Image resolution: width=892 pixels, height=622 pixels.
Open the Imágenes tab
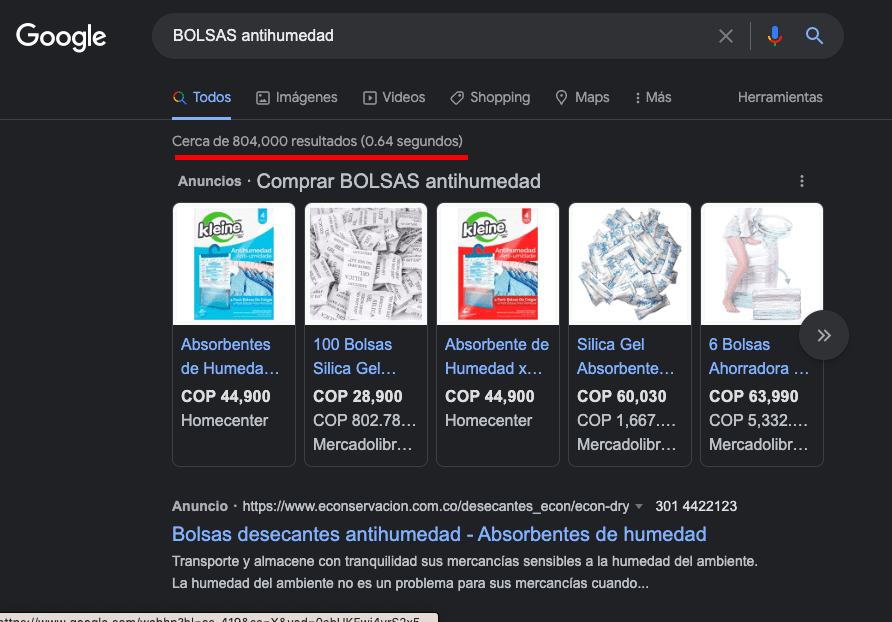[x=296, y=97]
